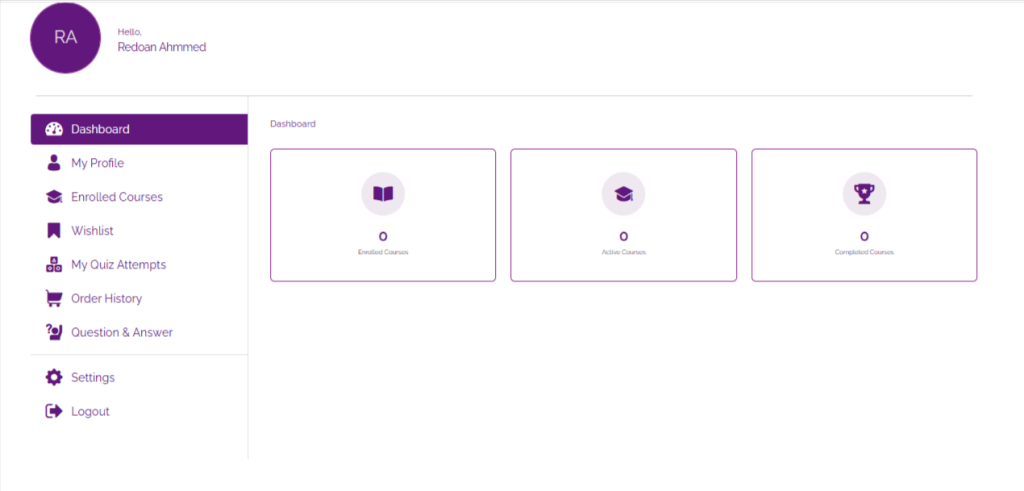Select the Wishlist bookmark icon
Screen dimensions: 1024x491
pyautogui.click(x=54, y=231)
